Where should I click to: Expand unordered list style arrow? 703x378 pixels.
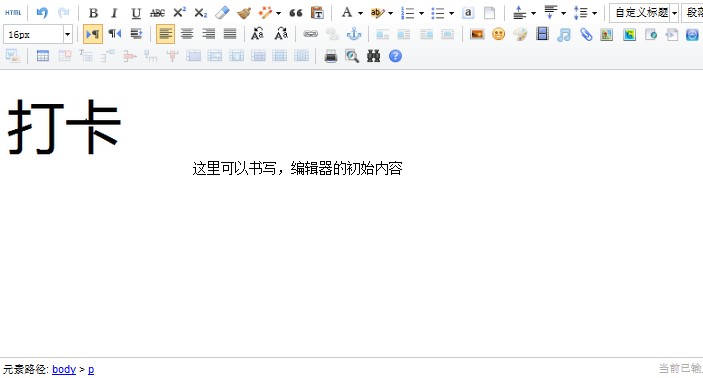pos(451,13)
